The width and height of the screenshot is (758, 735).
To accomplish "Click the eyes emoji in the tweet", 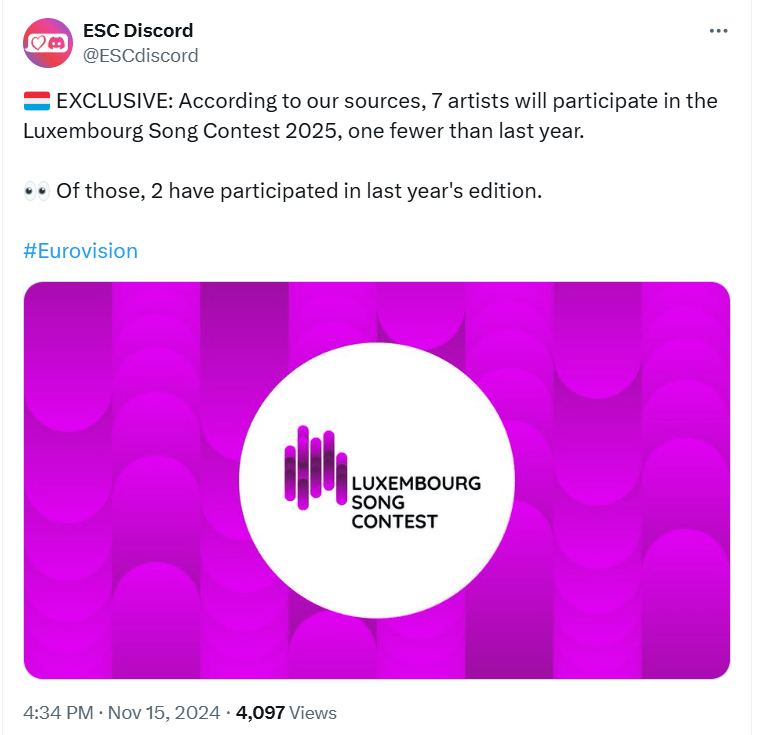I will (36, 190).
